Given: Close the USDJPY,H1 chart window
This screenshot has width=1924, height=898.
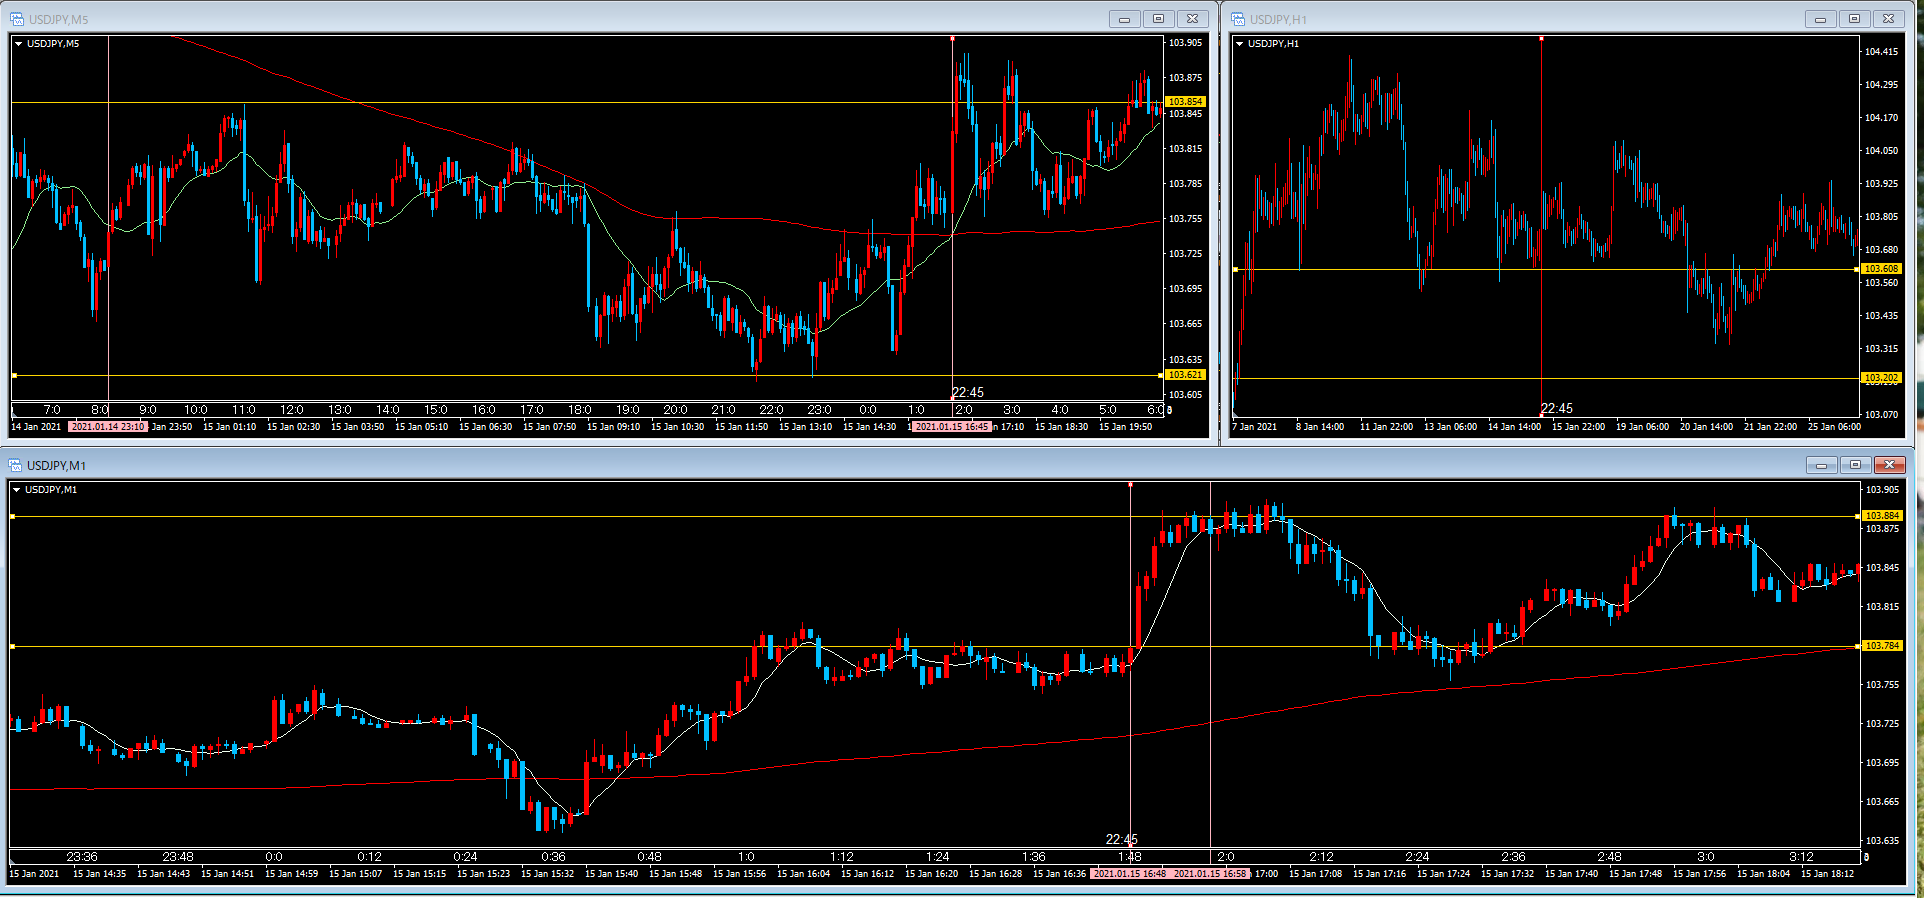Looking at the screenshot, I should pyautogui.click(x=1888, y=19).
